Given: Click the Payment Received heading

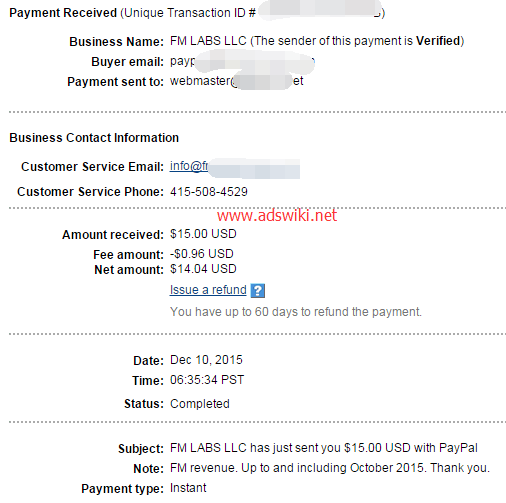Looking at the screenshot, I should point(63,13).
